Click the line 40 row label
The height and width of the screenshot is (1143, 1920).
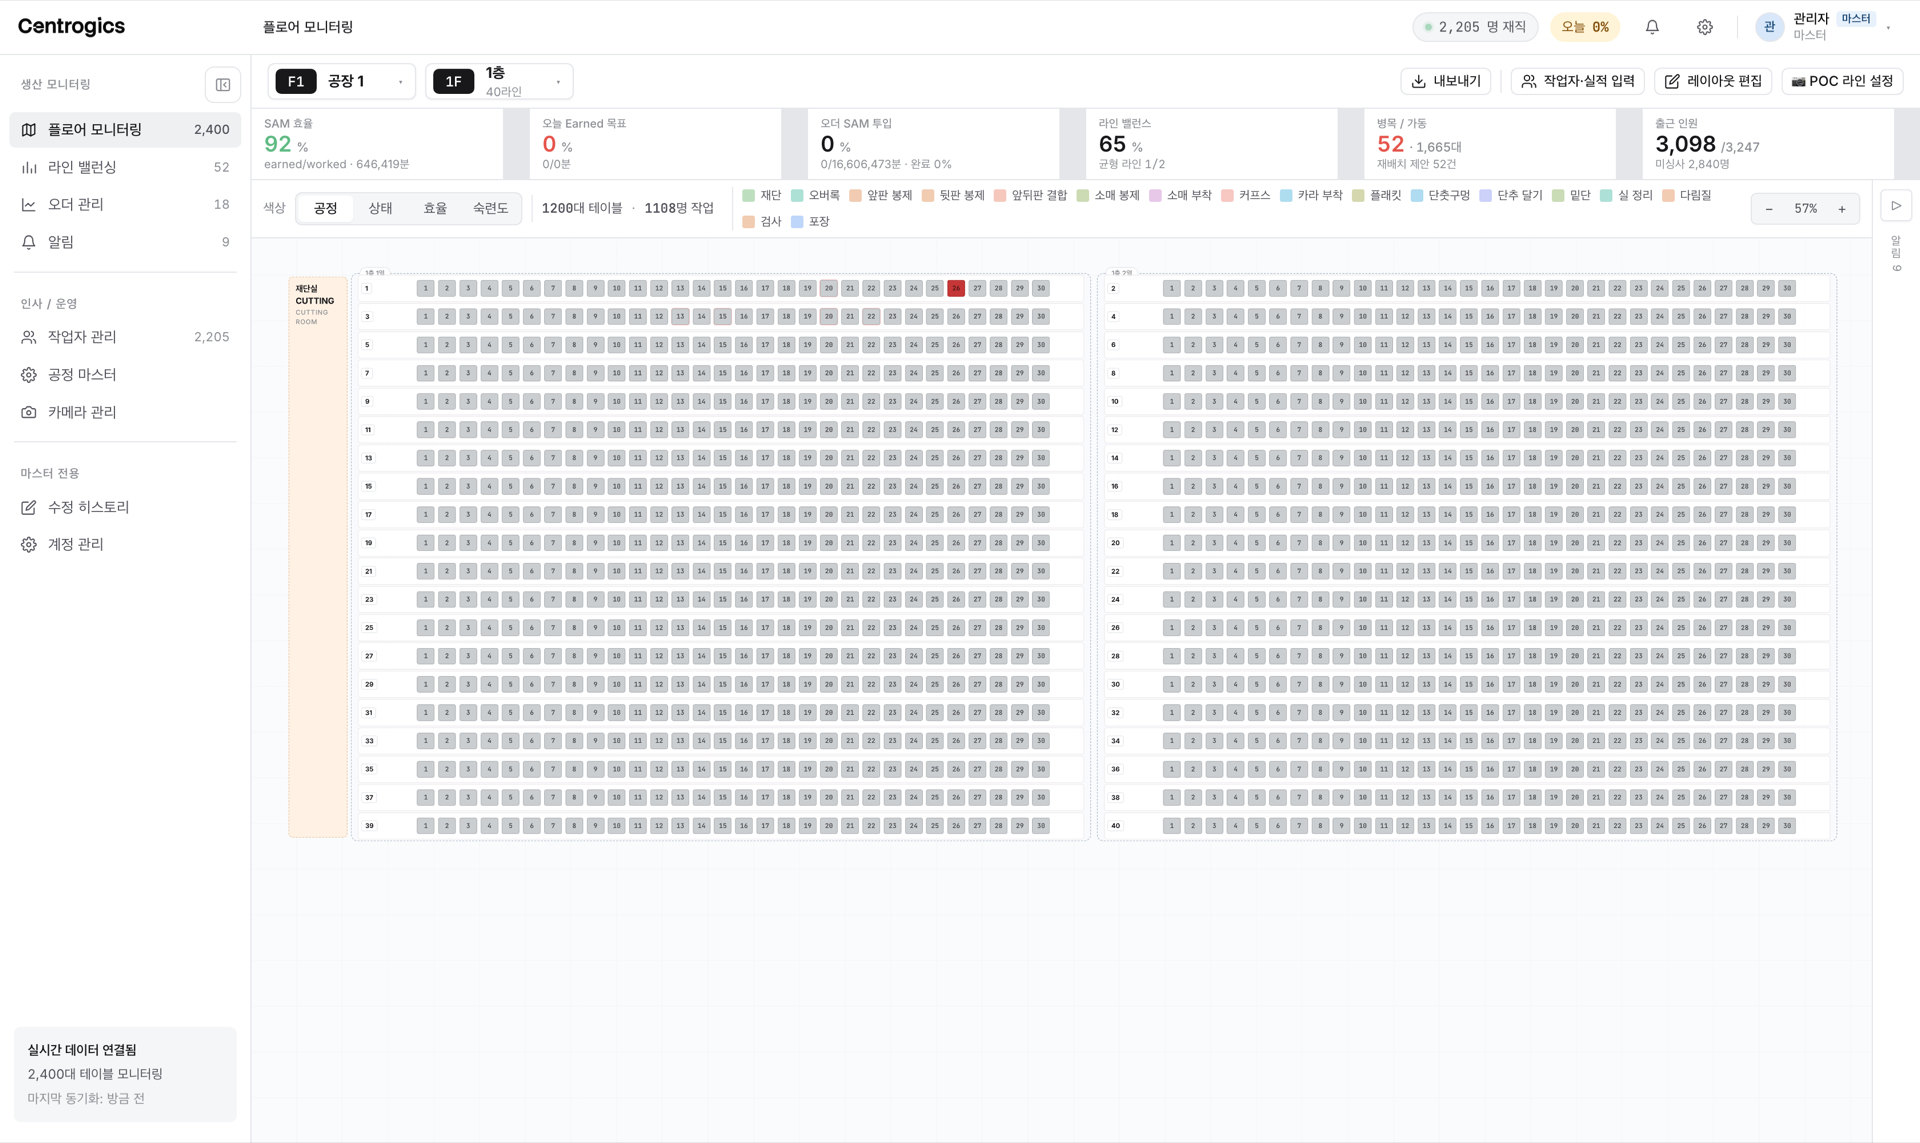[x=1115, y=826]
